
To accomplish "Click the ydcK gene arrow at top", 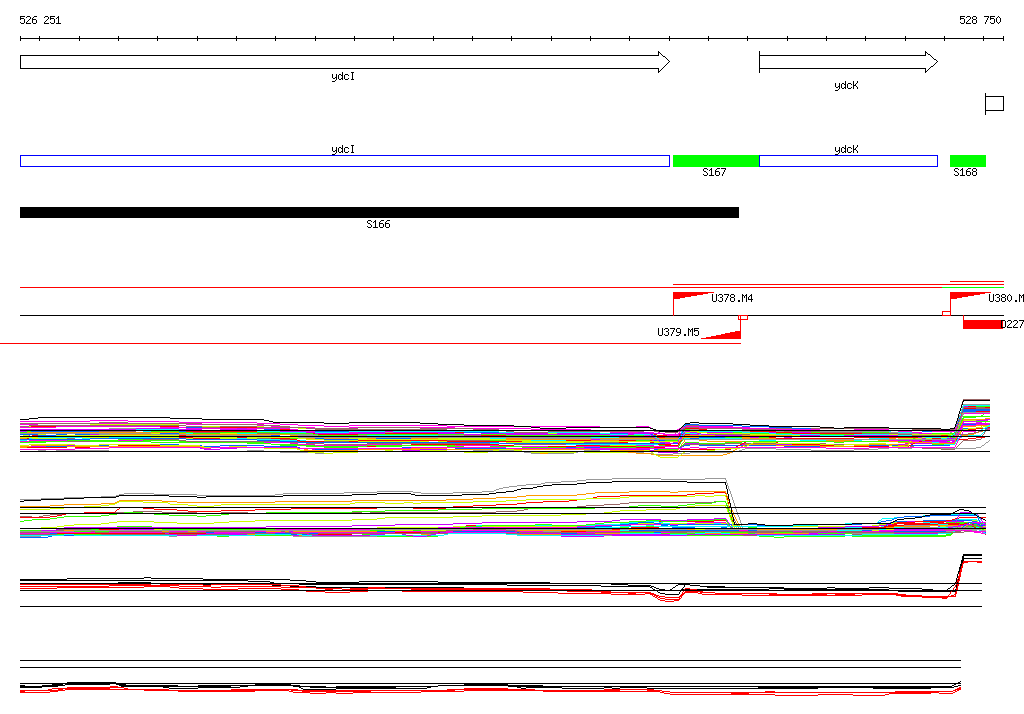I will click(848, 62).
